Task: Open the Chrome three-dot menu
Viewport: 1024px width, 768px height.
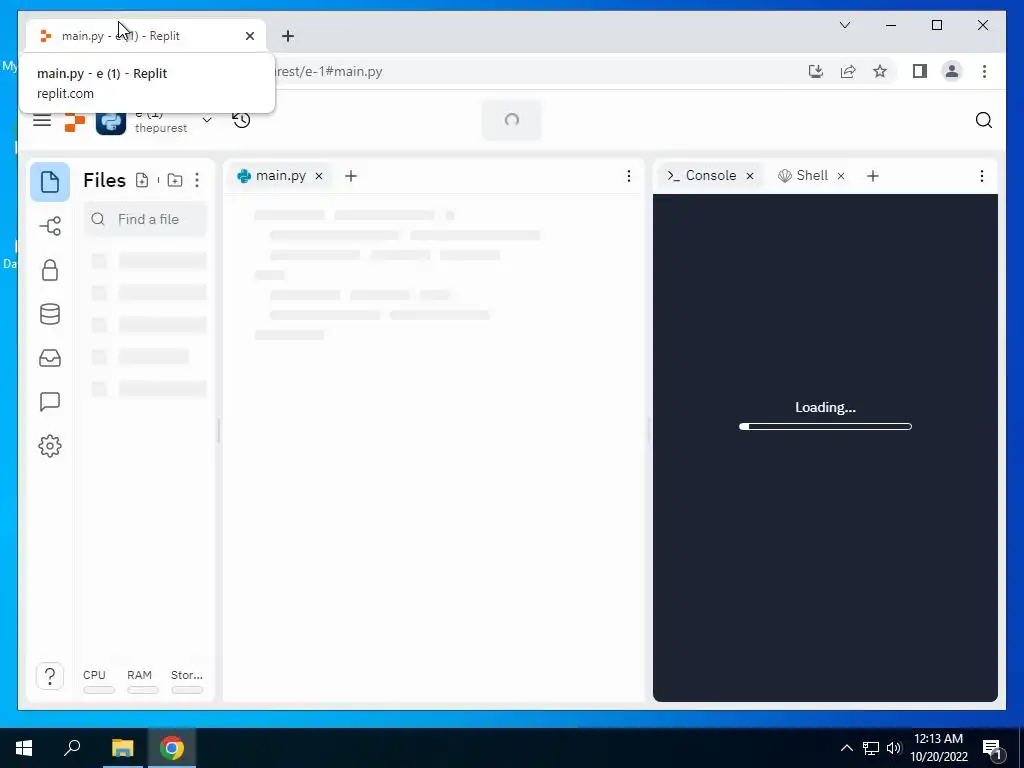Action: (x=984, y=71)
